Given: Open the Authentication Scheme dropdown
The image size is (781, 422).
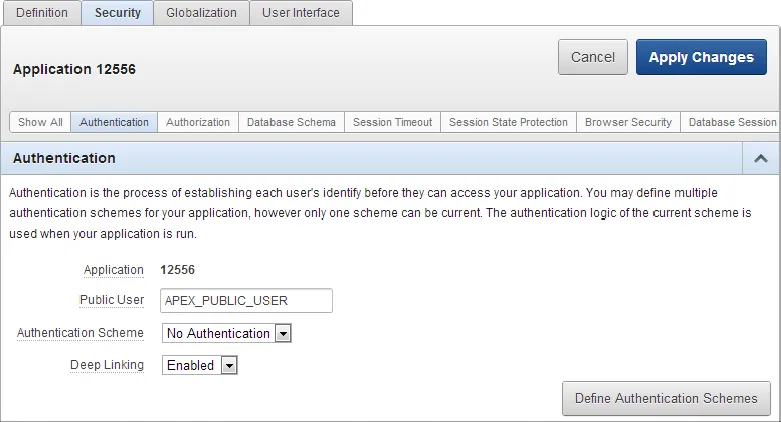Looking at the screenshot, I should pyautogui.click(x=226, y=333).
